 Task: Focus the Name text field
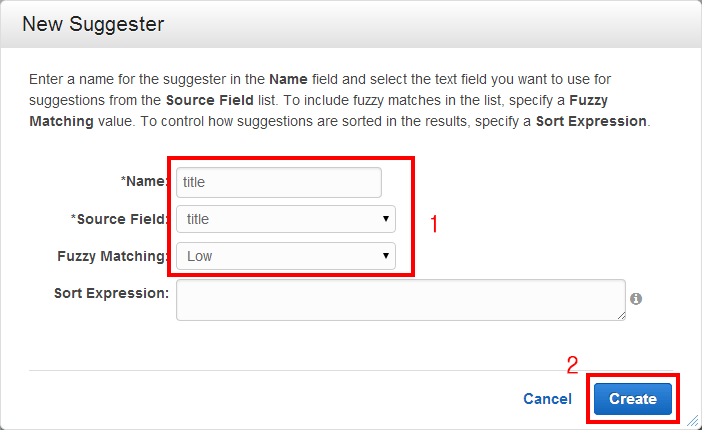[x=279, y=182]
